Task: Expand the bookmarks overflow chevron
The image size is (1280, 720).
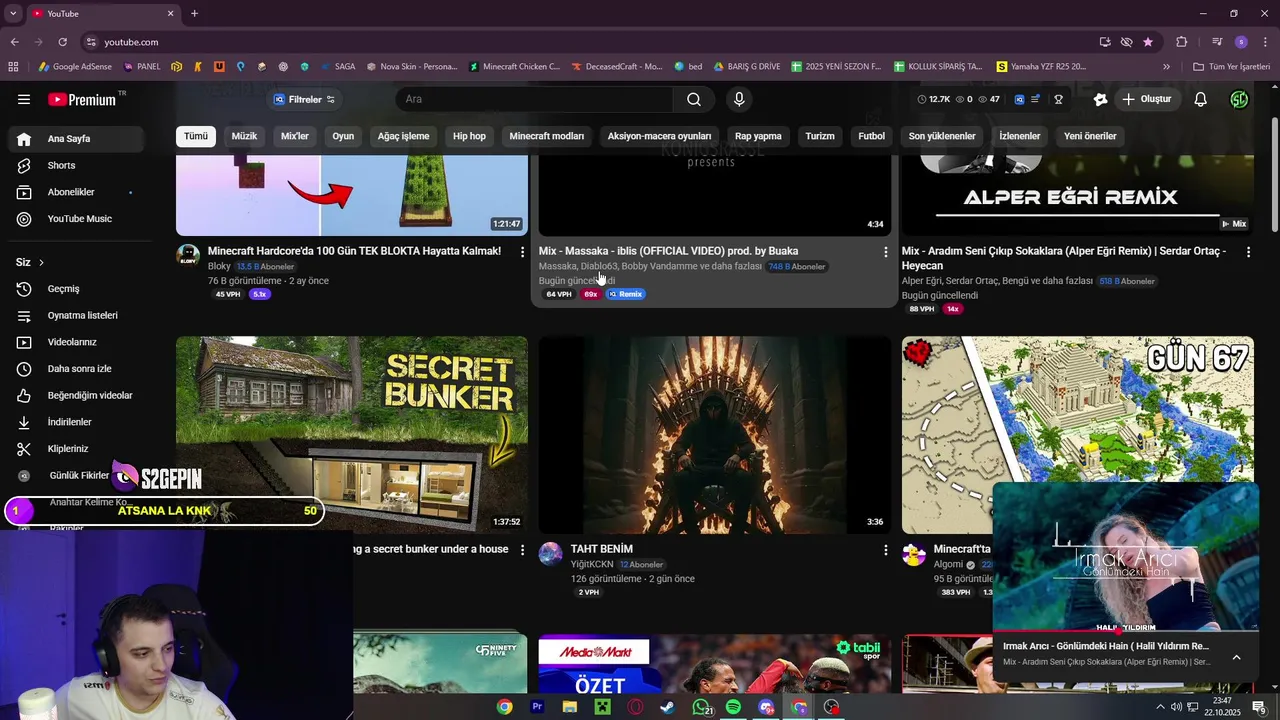Action: click(1166, 67)
